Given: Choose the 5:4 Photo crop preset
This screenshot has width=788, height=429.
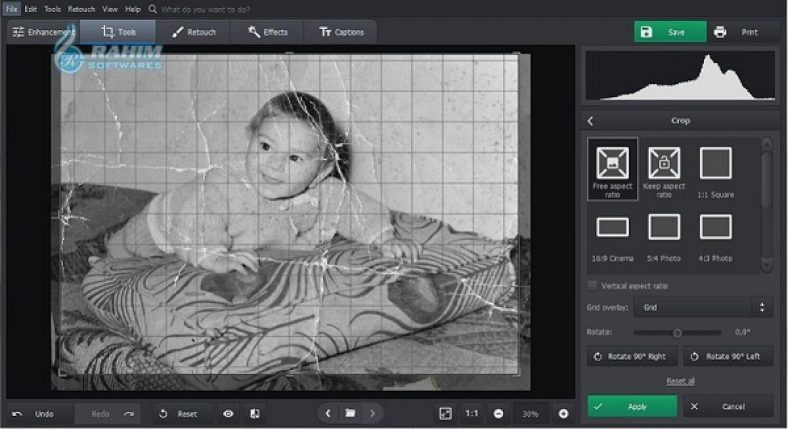Looking at the screenshot, I should click(664, 227).
